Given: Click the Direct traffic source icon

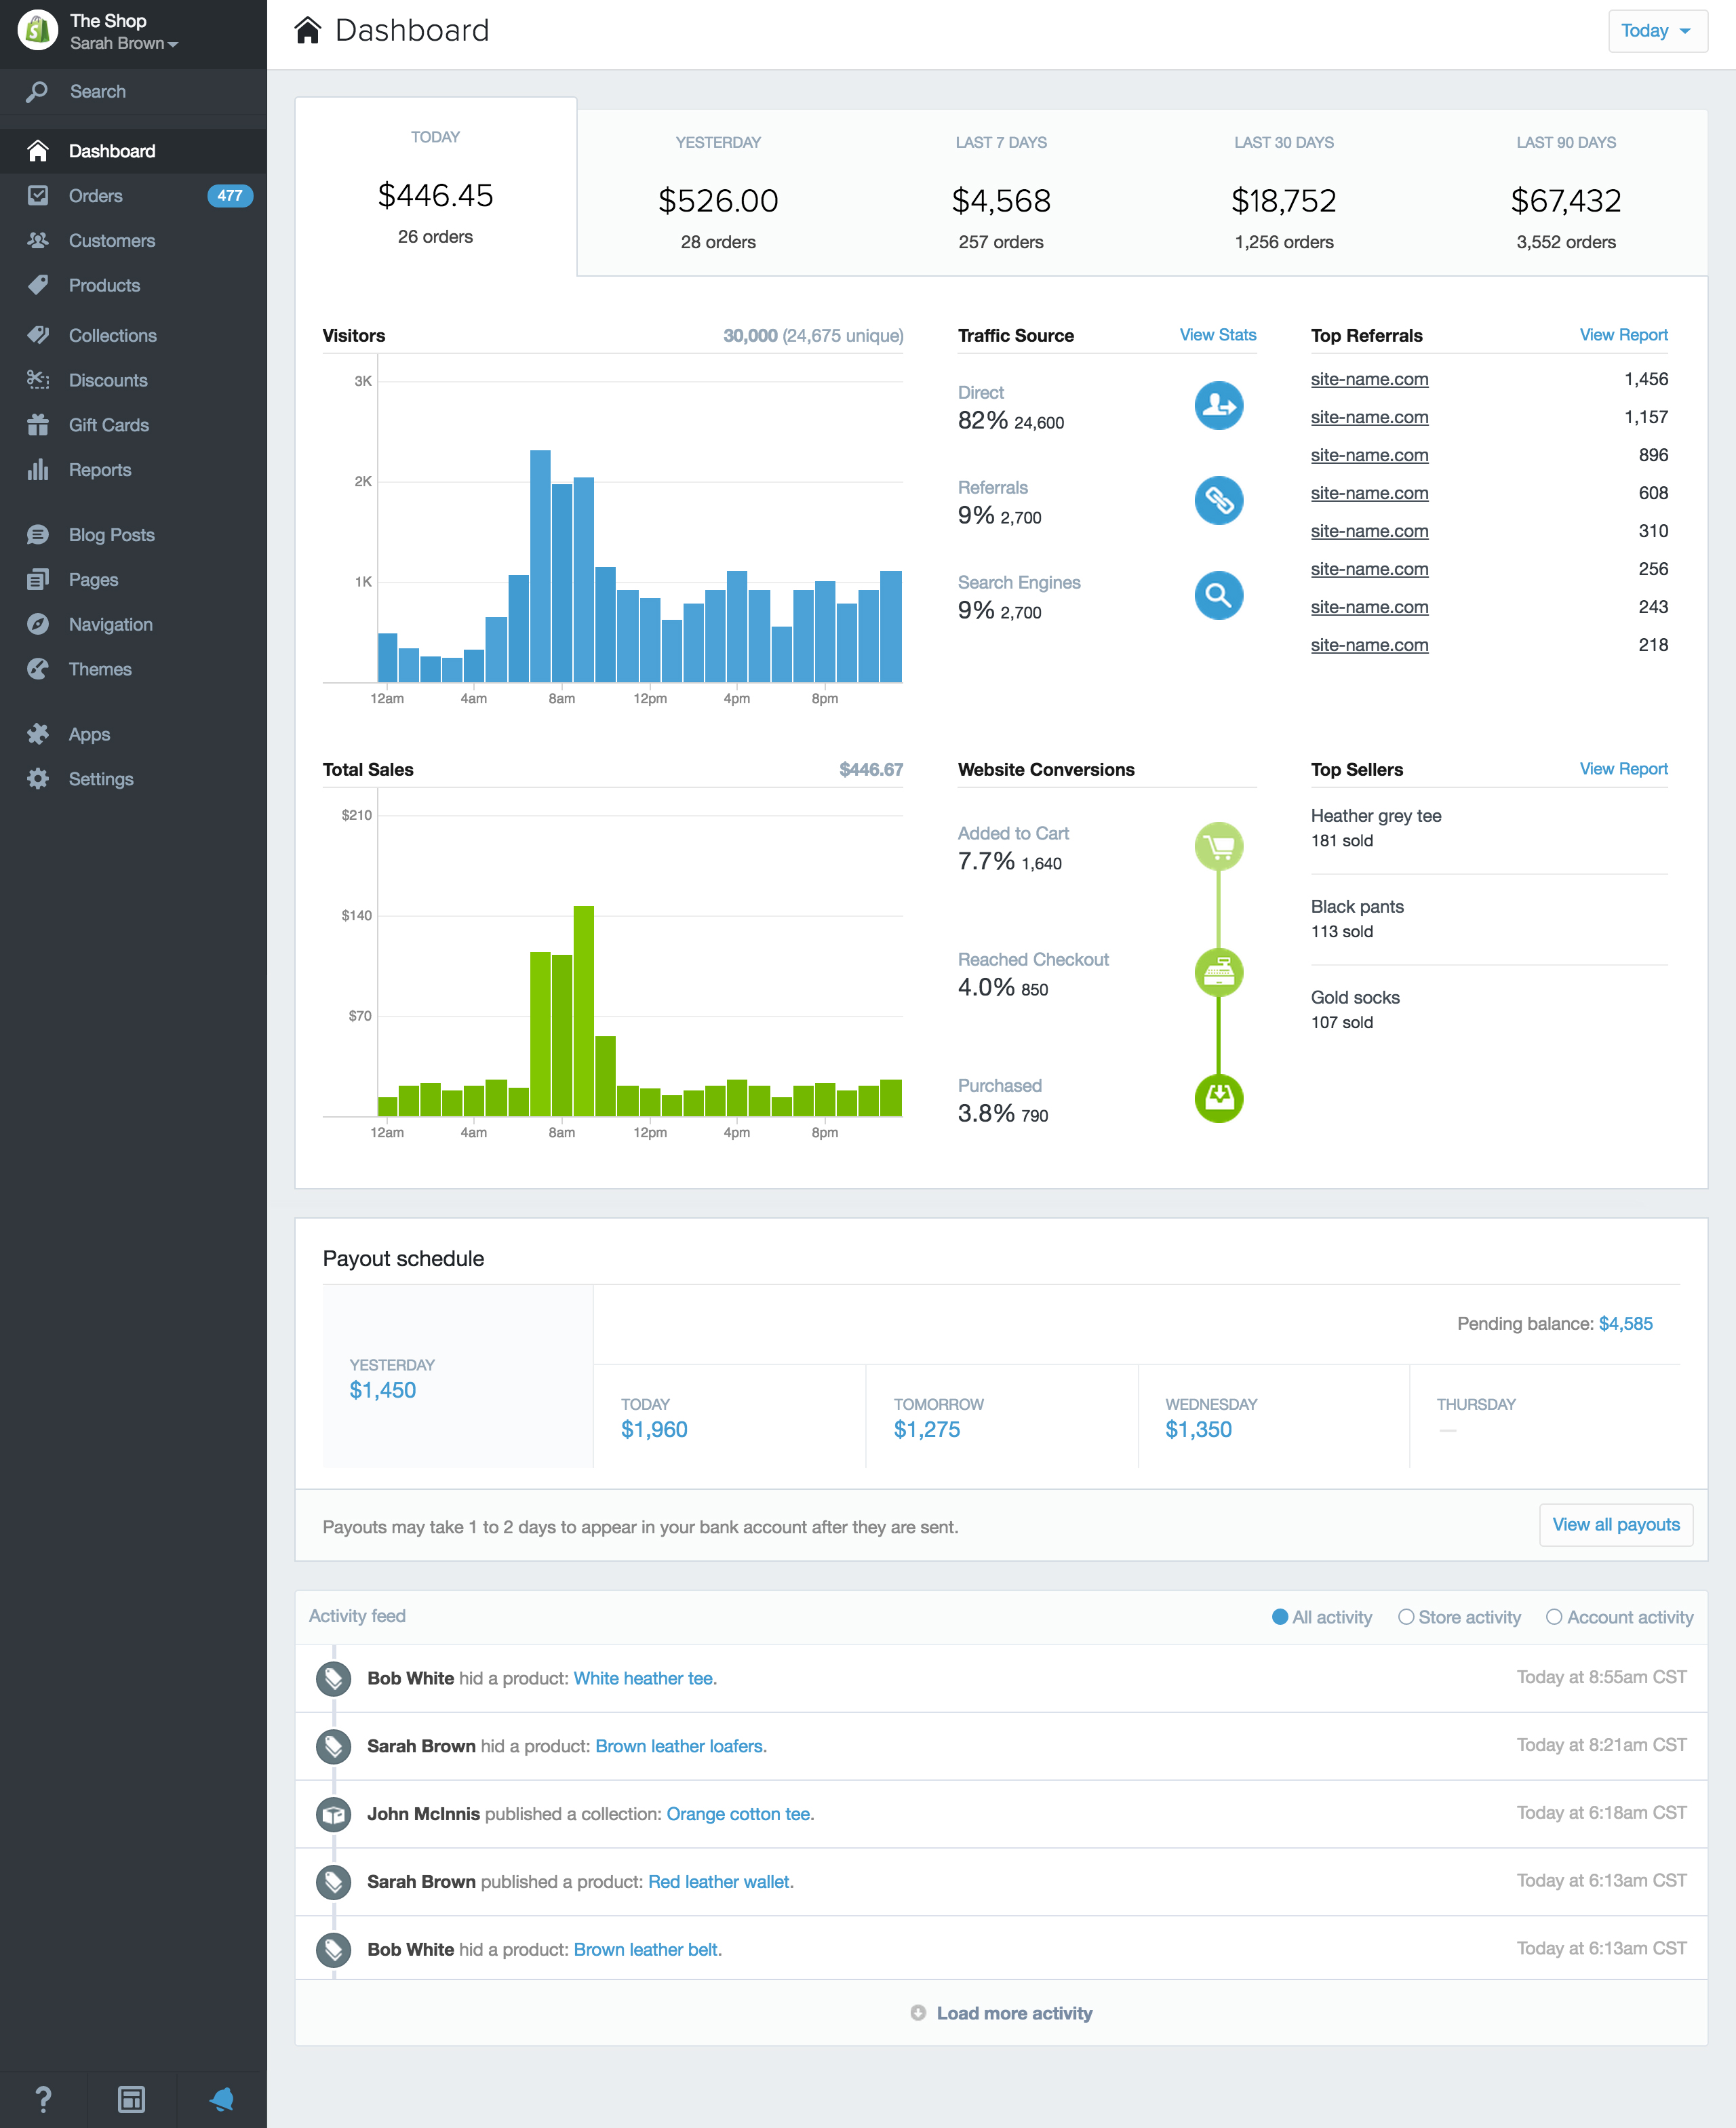Looking at the screenshot, I should 1218,406.
